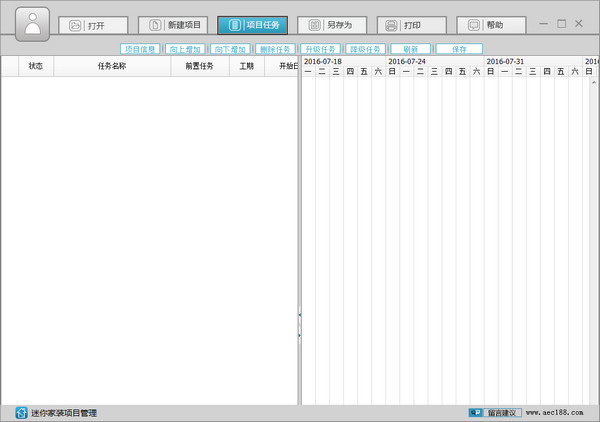
Task: Demote task using 降级任务
Action: (x=365, y=49)
